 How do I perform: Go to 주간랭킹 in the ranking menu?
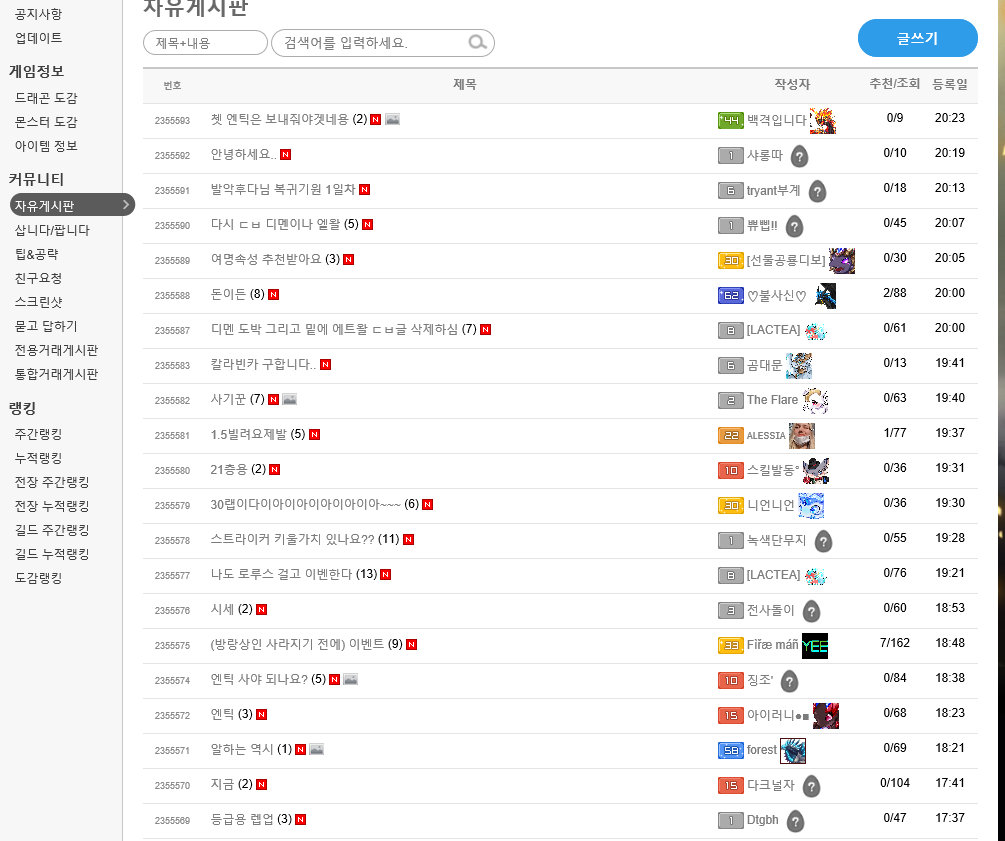[x=38, y=434]
